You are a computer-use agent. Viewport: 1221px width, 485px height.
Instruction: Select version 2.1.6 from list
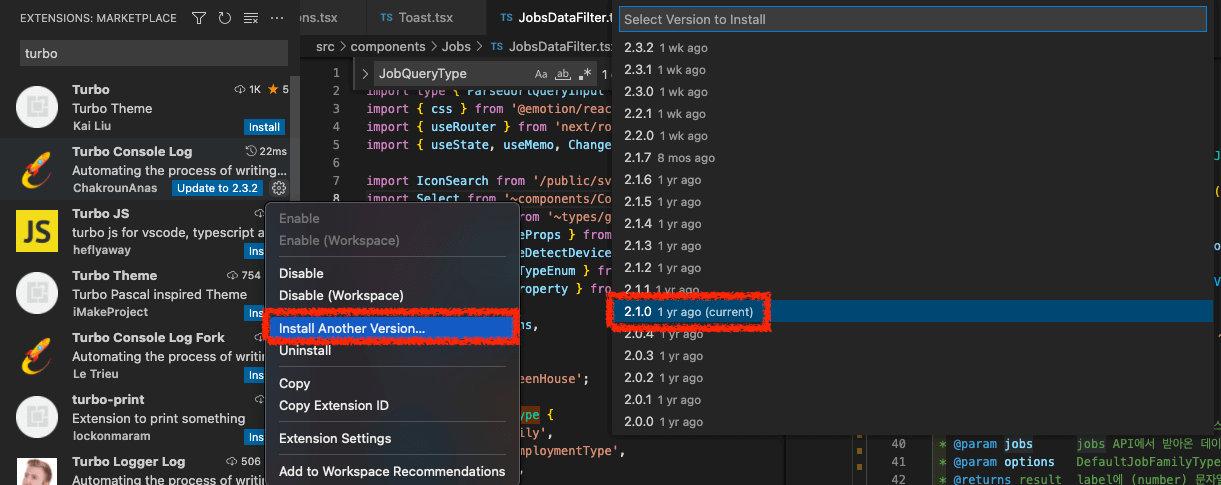click(x=912, y=180)
